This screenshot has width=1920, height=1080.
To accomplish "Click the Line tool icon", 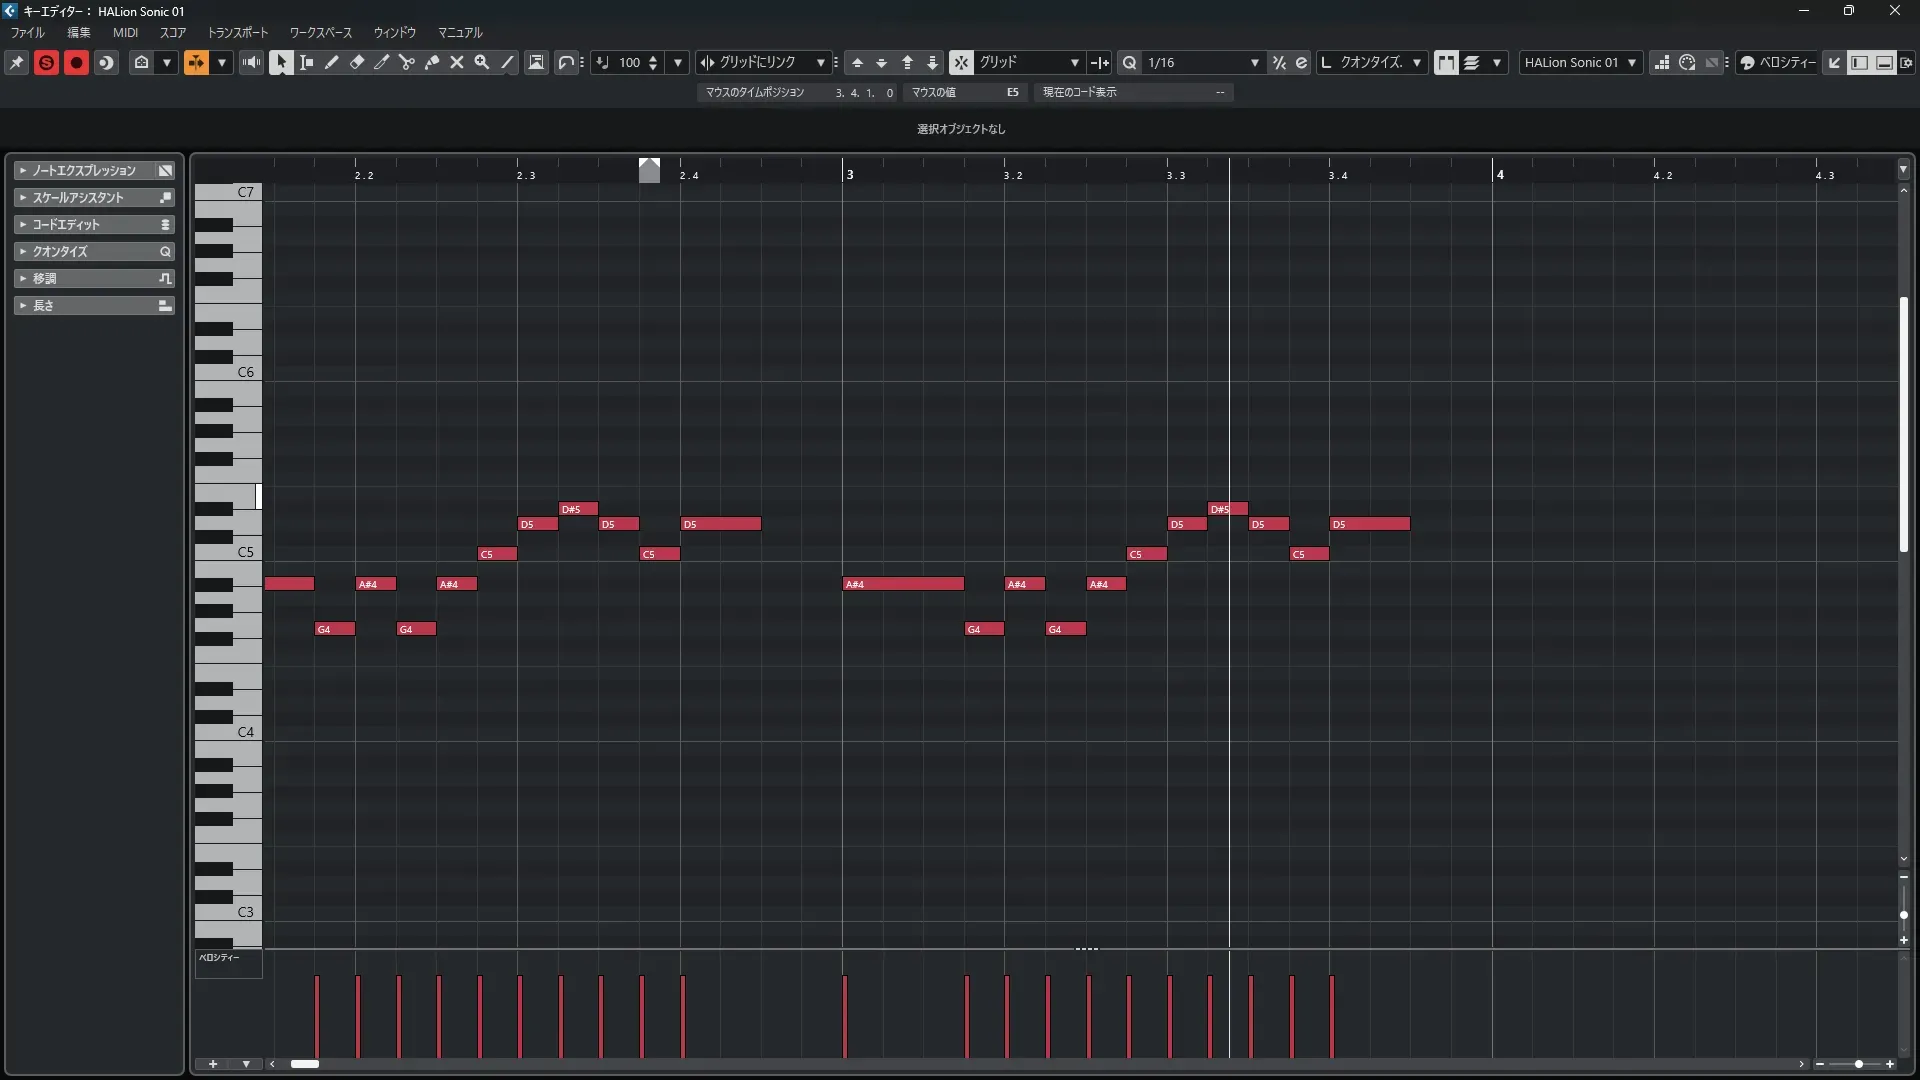I will tap(507, 62).
